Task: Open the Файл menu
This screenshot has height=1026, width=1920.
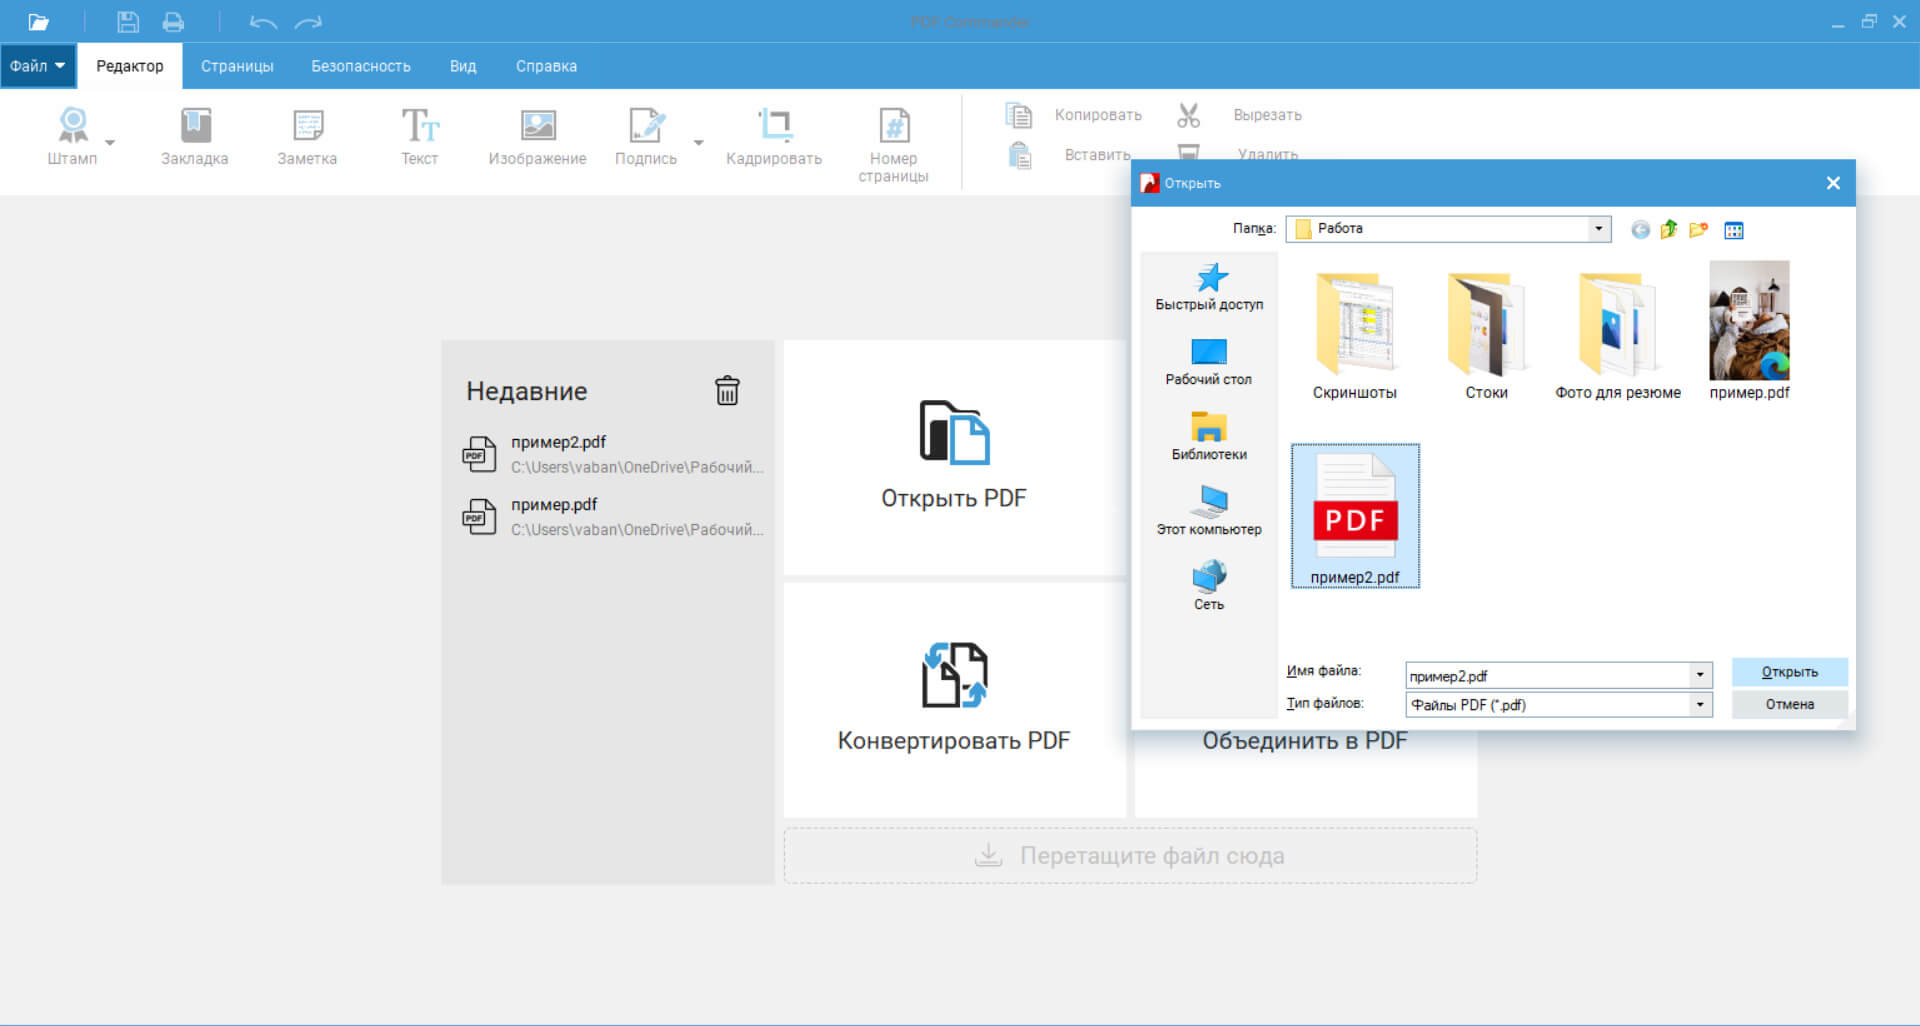Action: (x=37, y=66)
